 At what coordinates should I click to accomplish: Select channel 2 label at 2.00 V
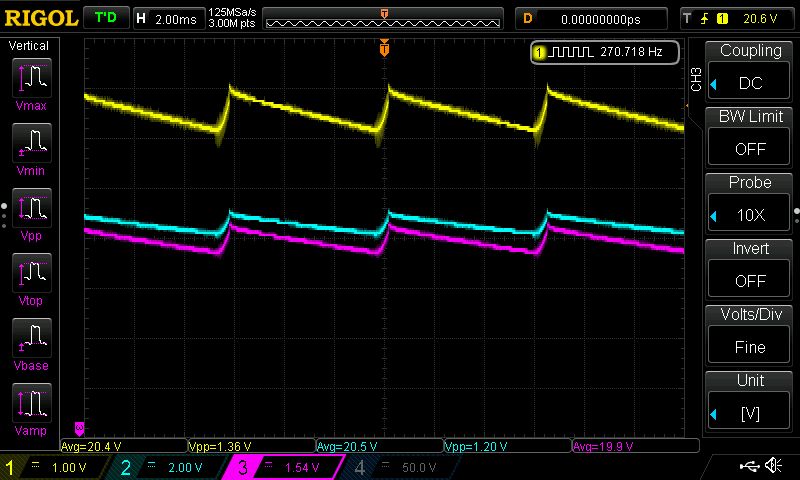(x=168, y=467)
